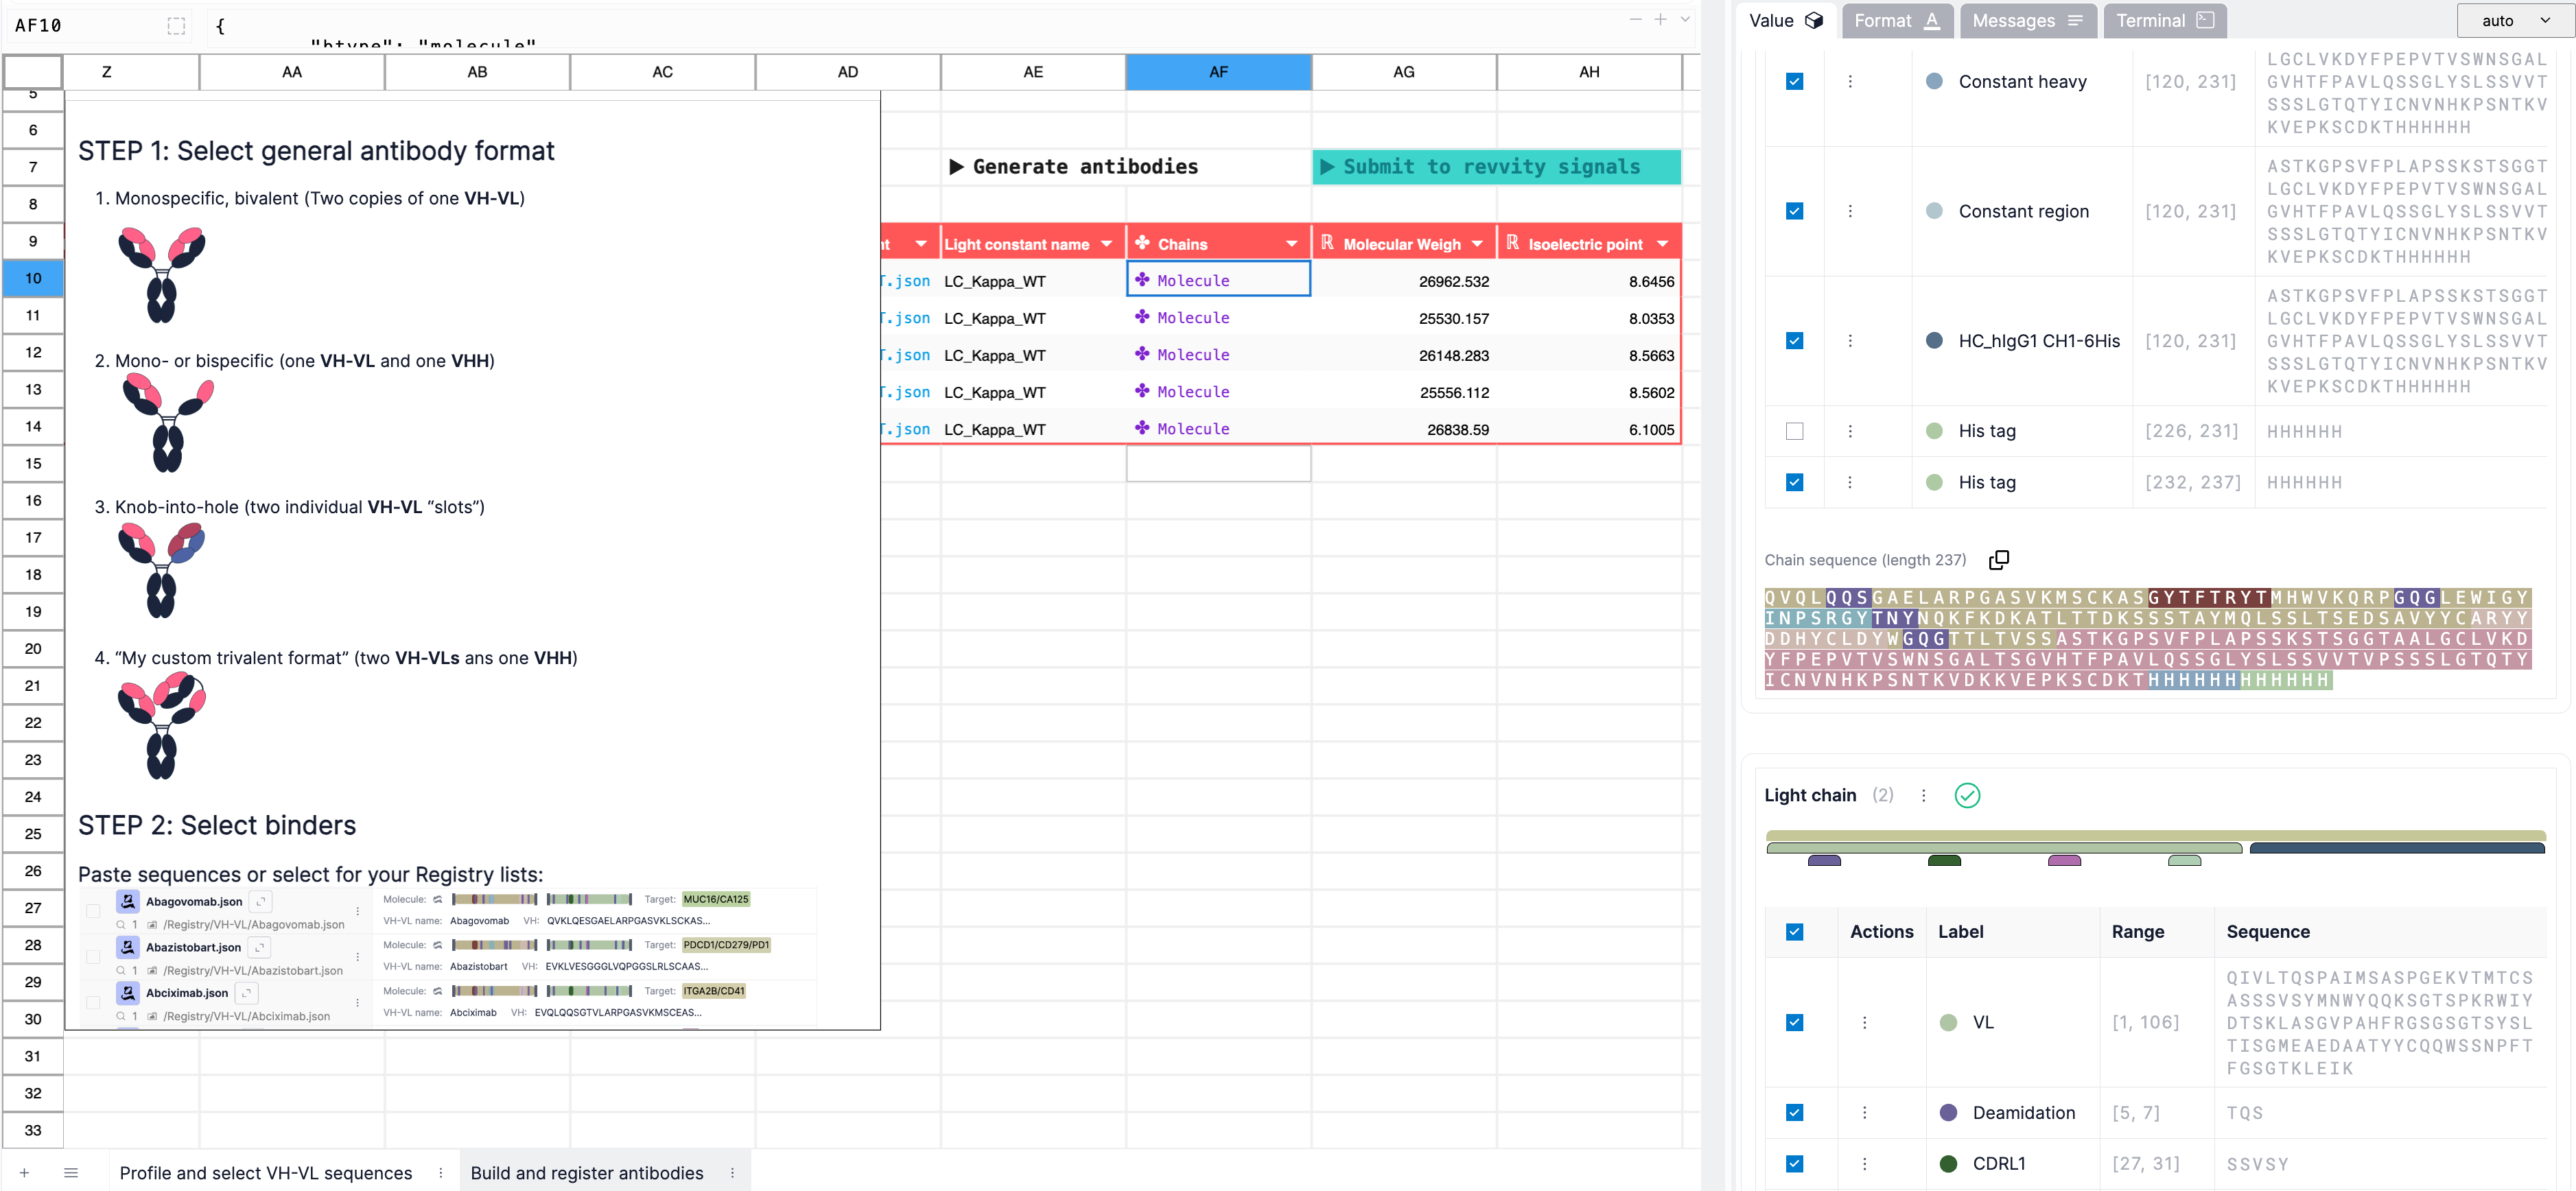Image resolution: width=2576 pixels, height=1191 pixels.
Task: Select the row 10 header
Action: 33,278
